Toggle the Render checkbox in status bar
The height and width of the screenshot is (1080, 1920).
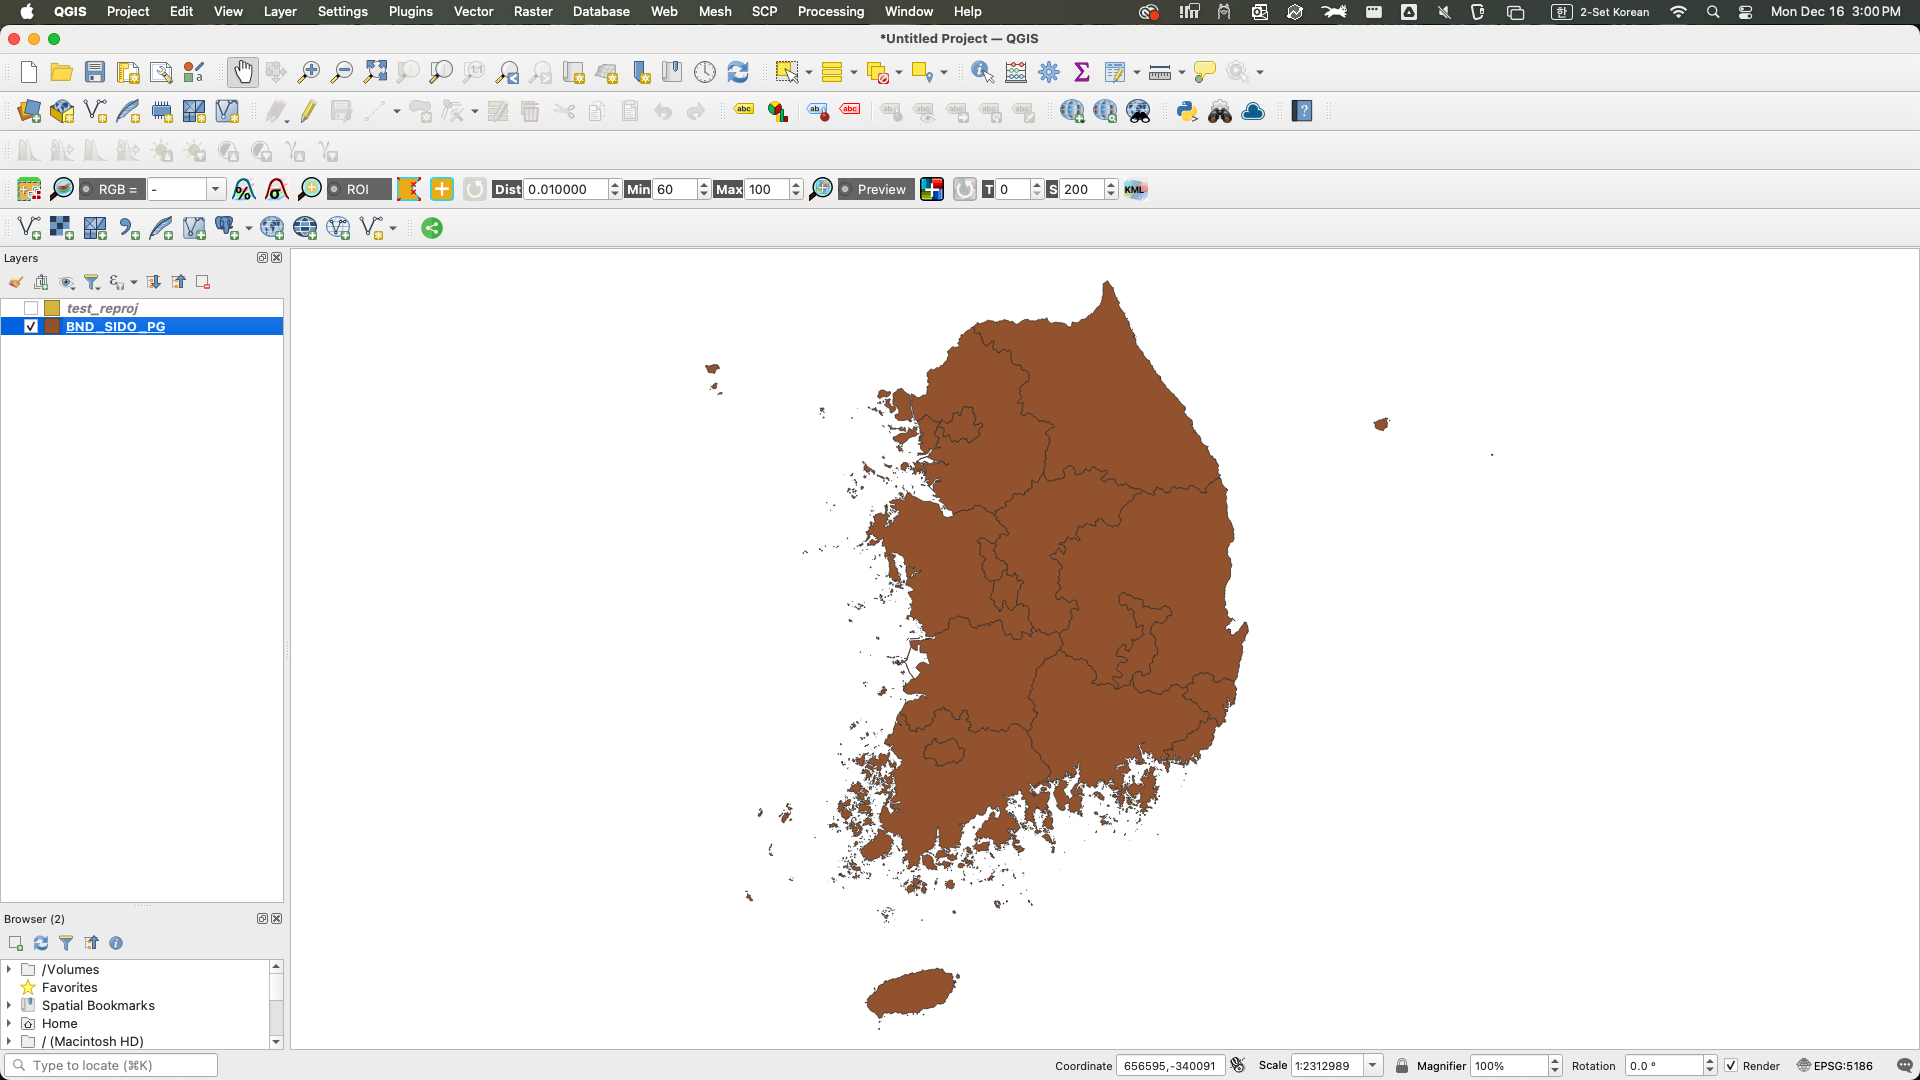point(1733,1065)
